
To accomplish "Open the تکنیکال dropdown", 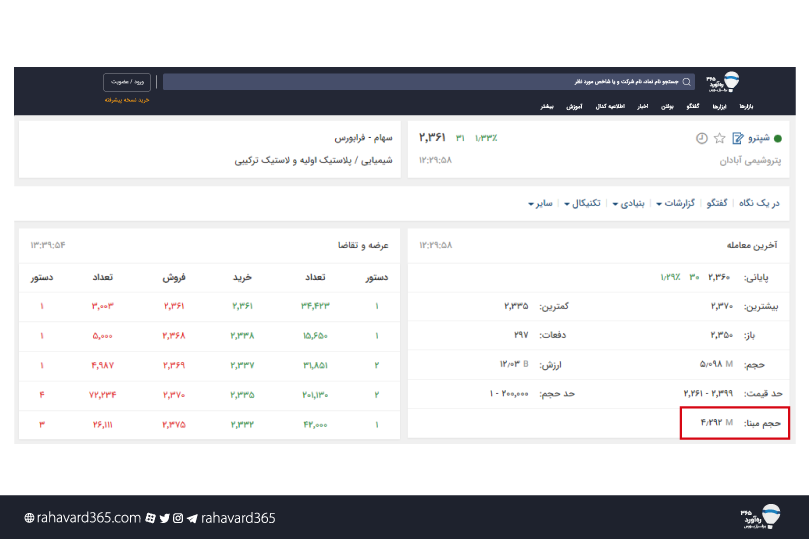I will point(584,203).
